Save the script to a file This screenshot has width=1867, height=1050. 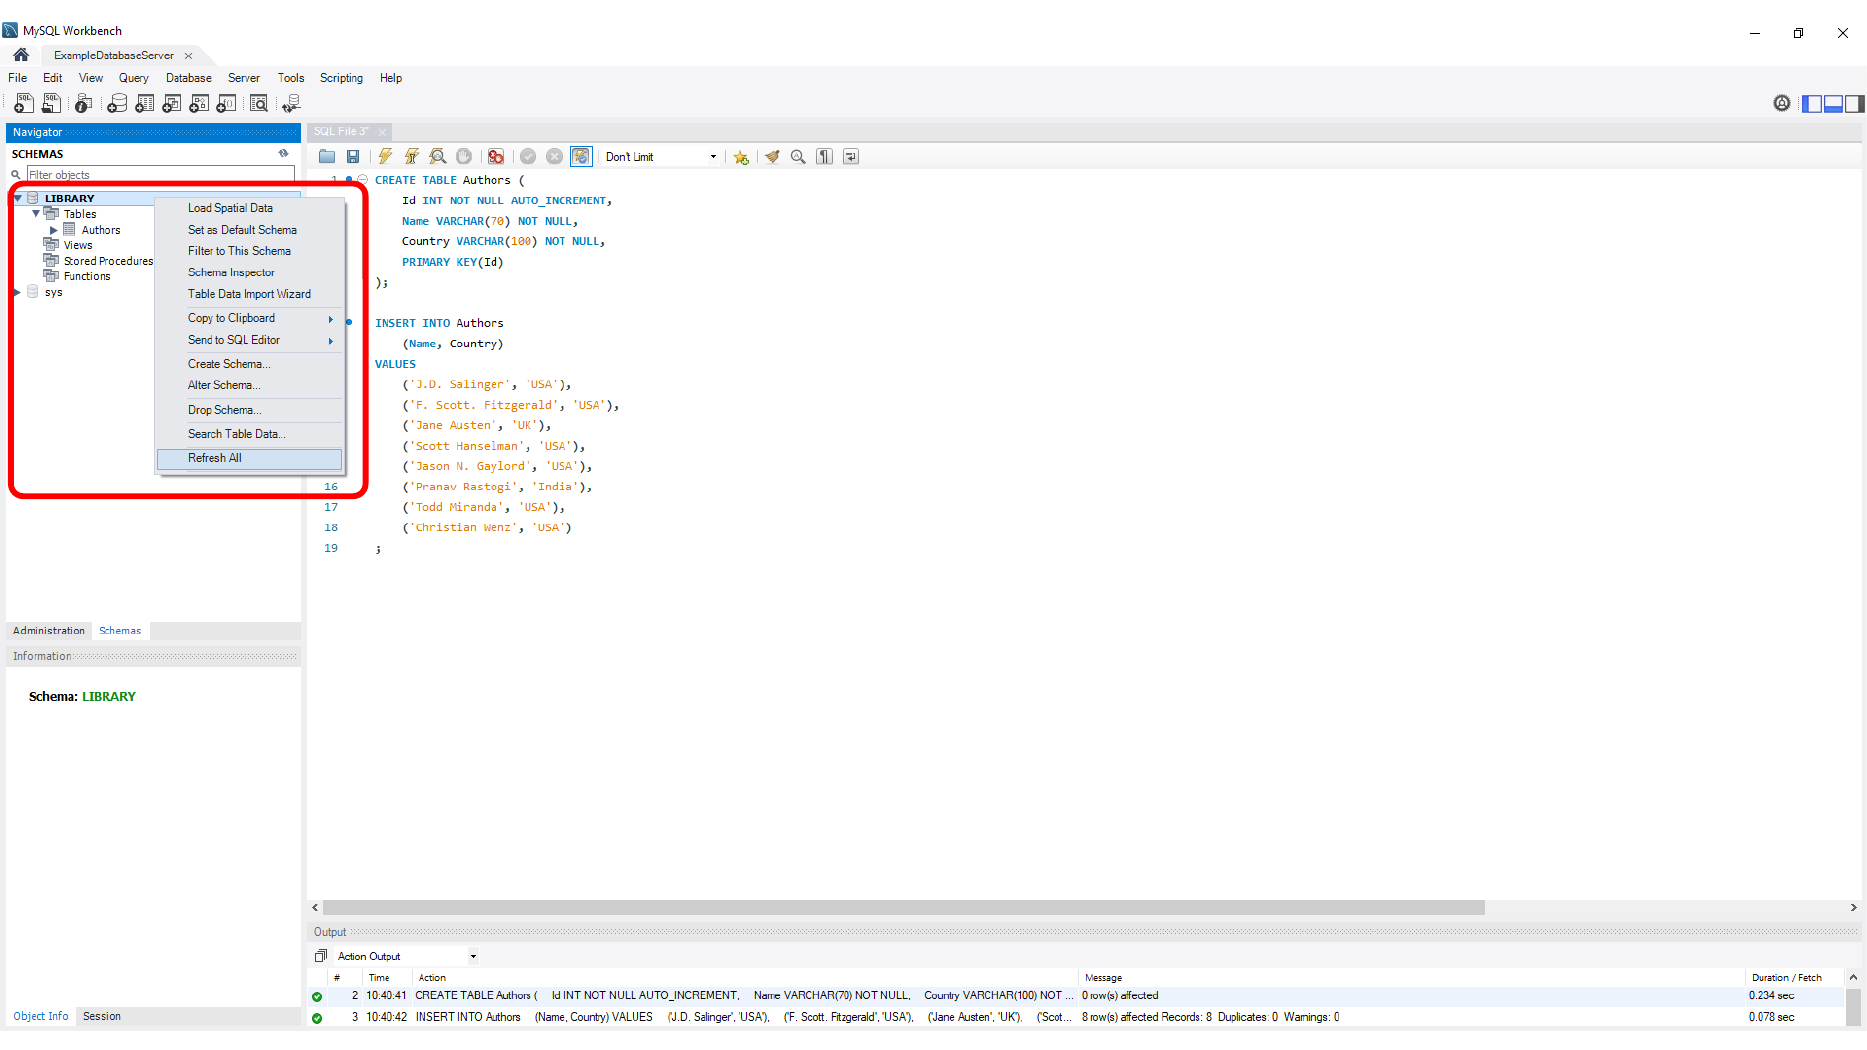[x=353, y=156]
